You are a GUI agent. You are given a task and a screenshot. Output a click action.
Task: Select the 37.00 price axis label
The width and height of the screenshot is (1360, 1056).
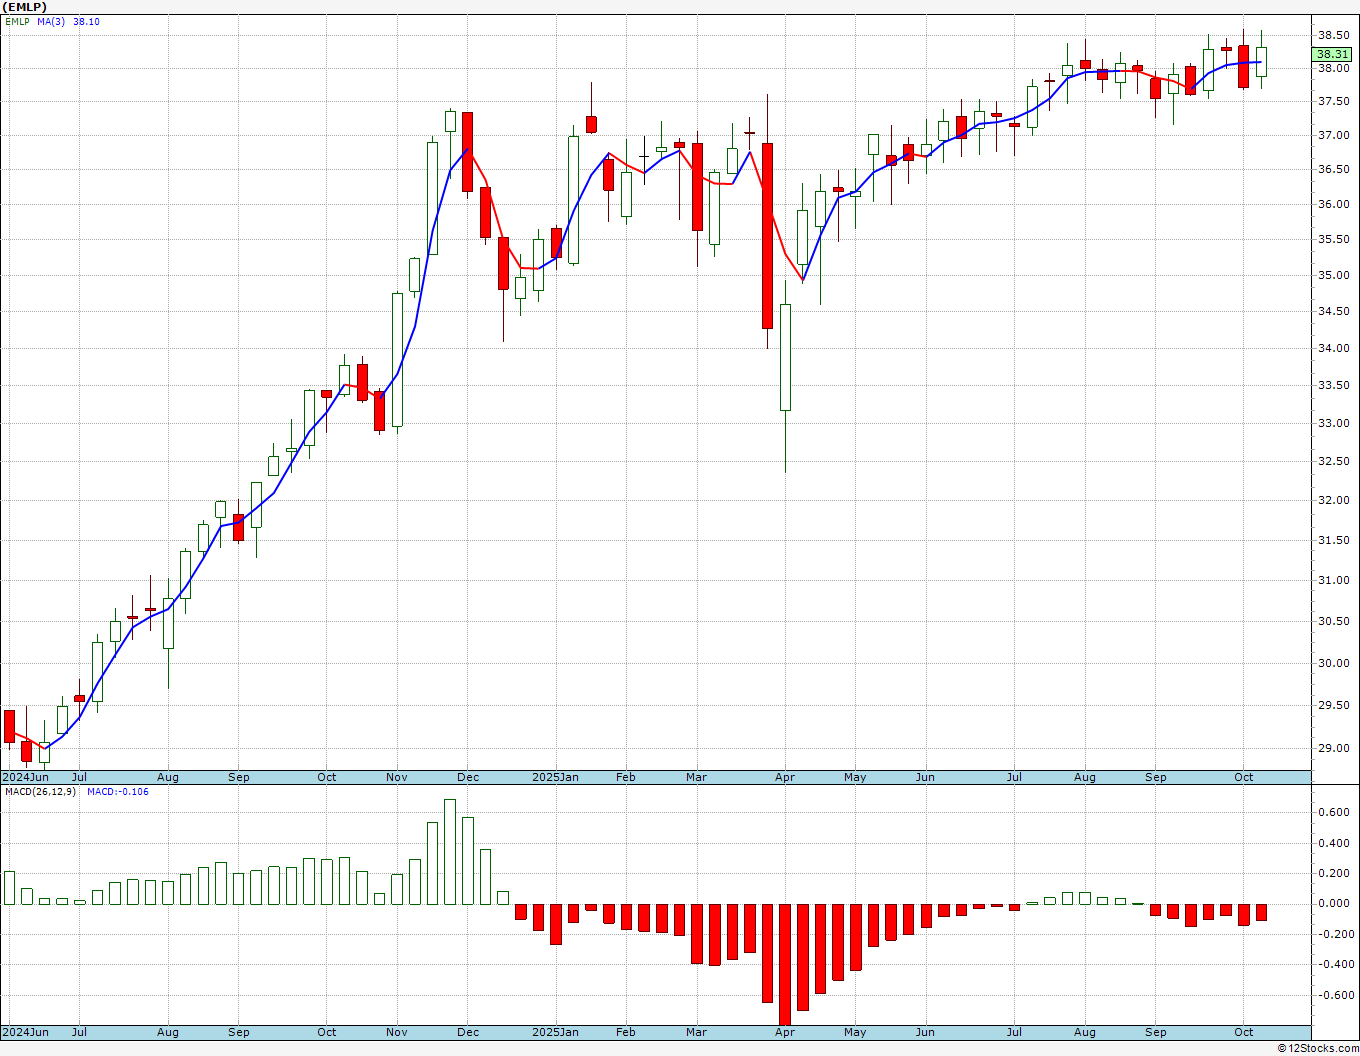(1332, 135)
